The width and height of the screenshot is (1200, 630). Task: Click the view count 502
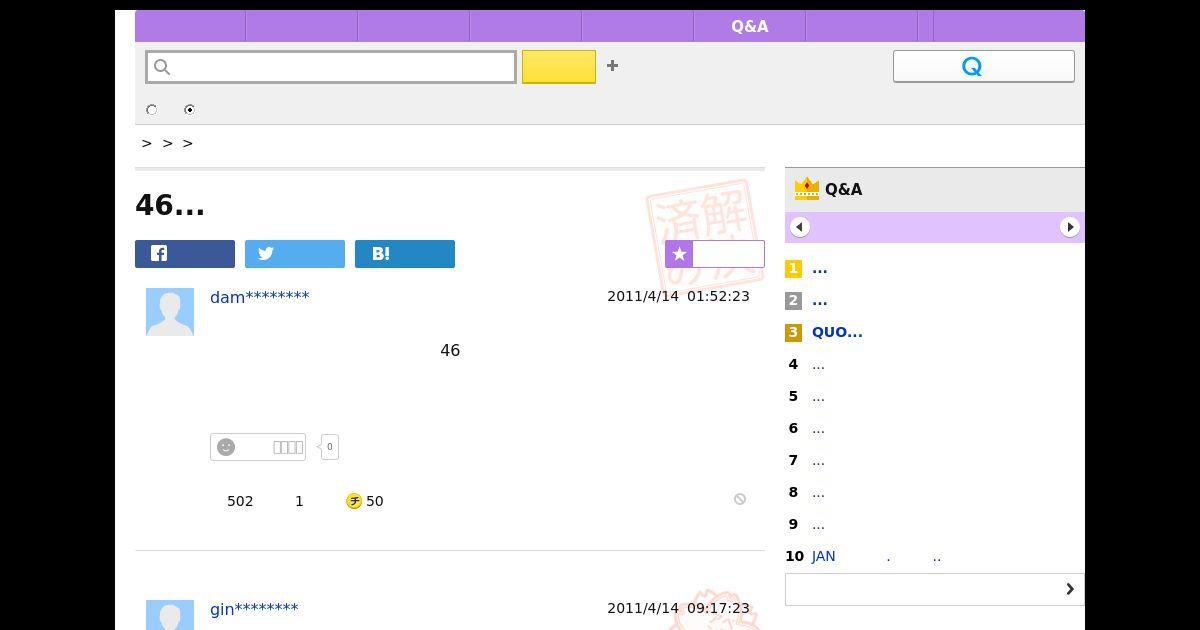[x=240, y=501]
